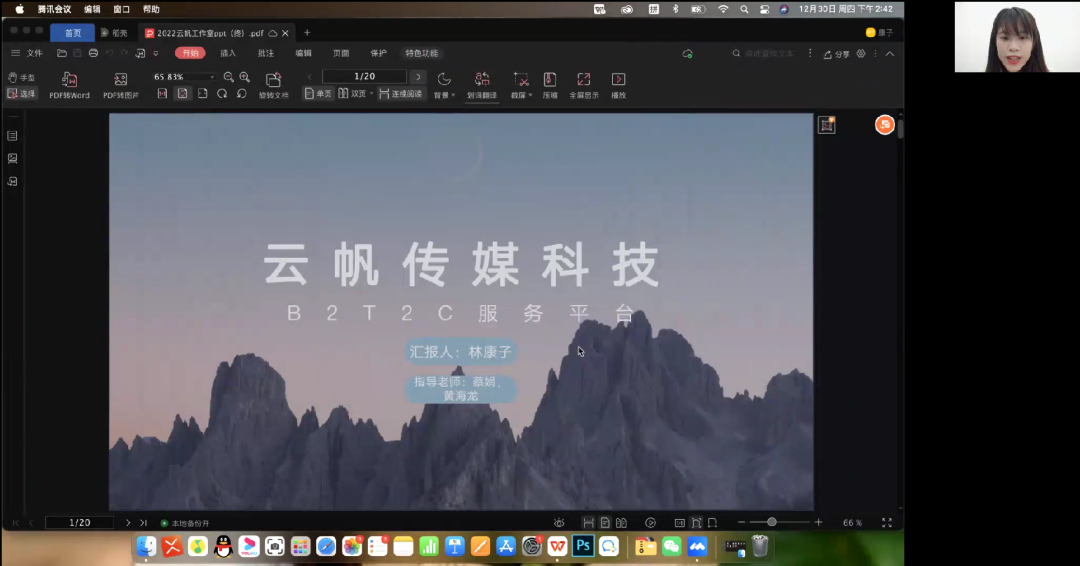1080x566 pixels.
Task: Switch to the 批注 annotation tab
Action: pyautogui.click(x=266, y=53)
